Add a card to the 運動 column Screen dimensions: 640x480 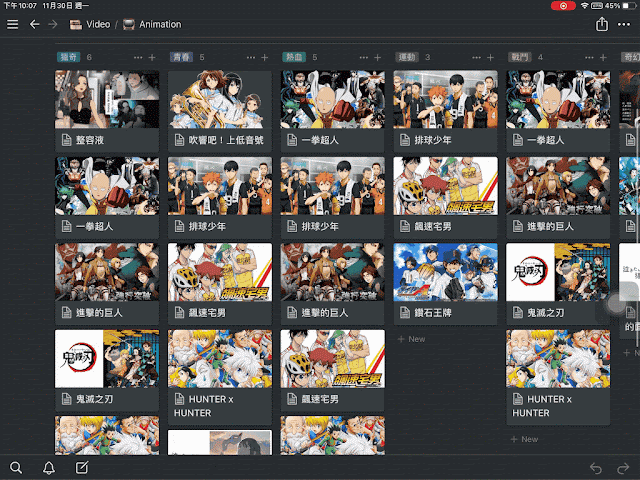point(490,58)
